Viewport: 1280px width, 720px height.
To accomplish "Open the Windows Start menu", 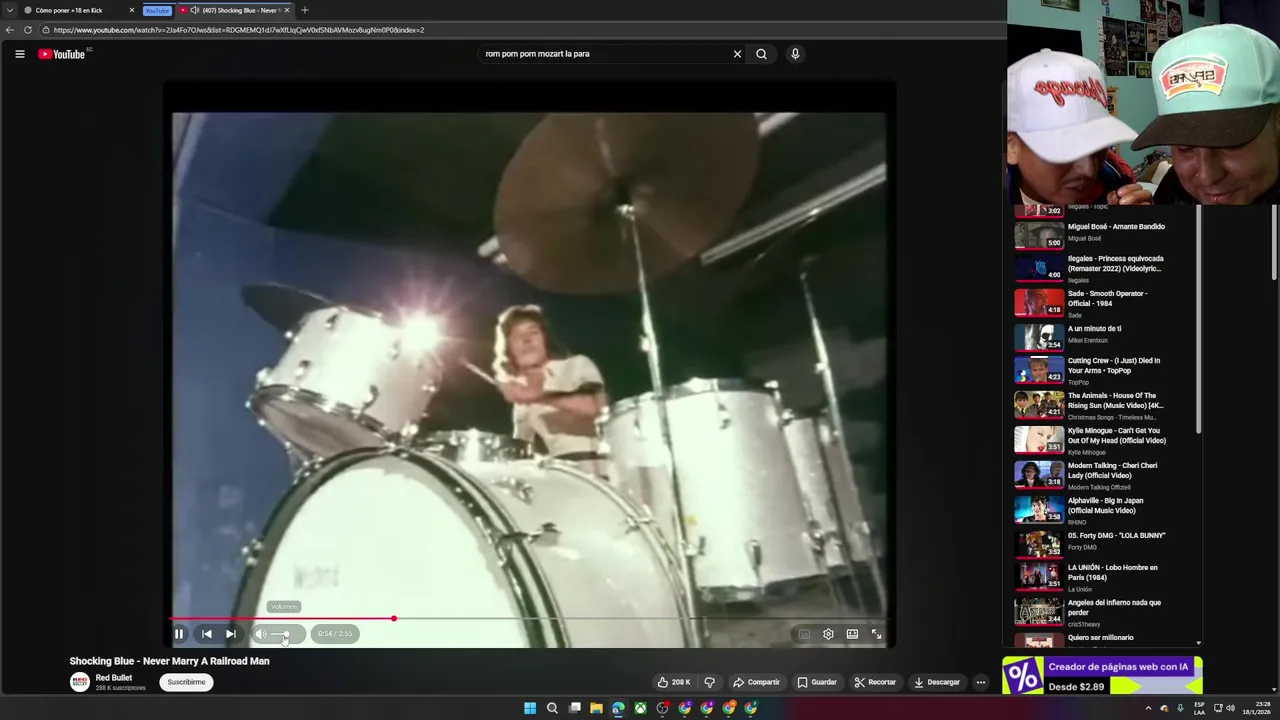I will (530, 708).
